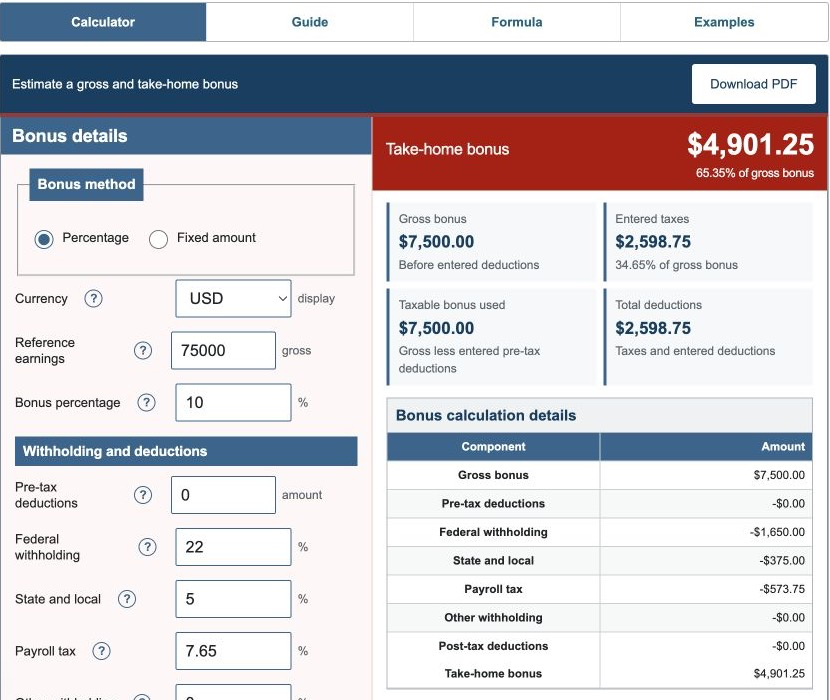Open the Guide tab

click(x=310, y=22)
